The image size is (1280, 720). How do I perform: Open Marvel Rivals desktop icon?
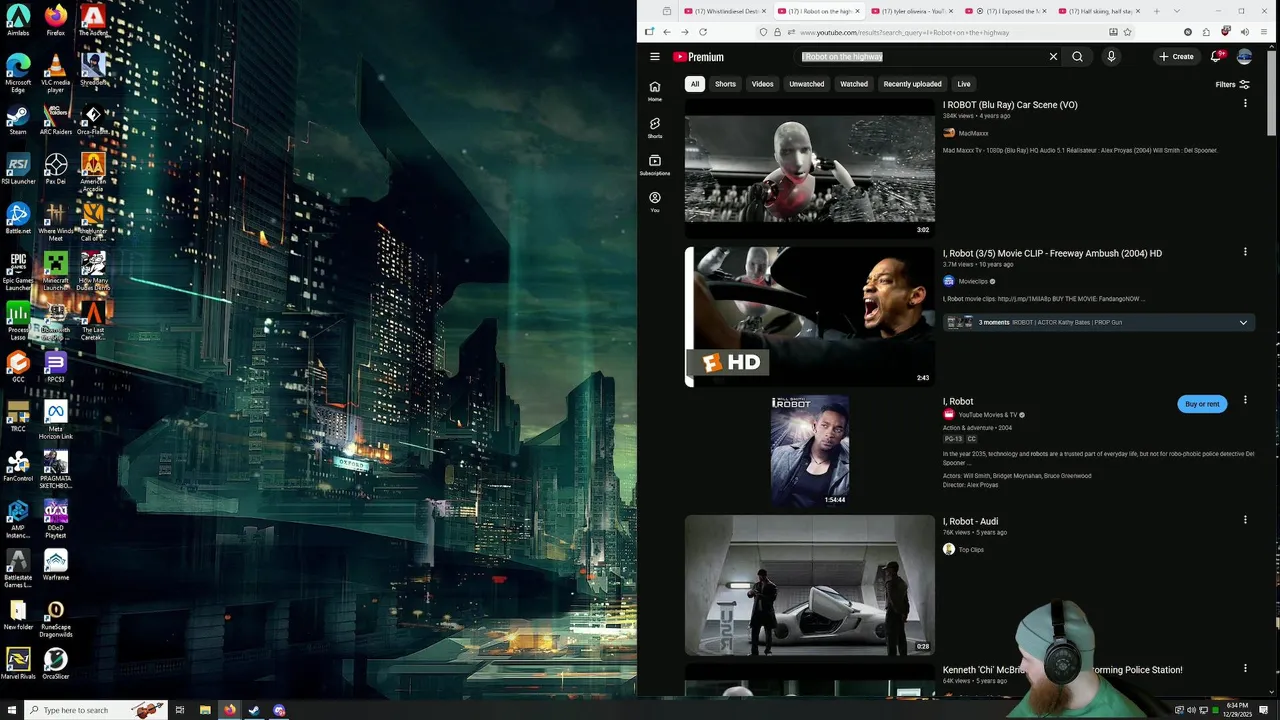[x=18, y=664]
